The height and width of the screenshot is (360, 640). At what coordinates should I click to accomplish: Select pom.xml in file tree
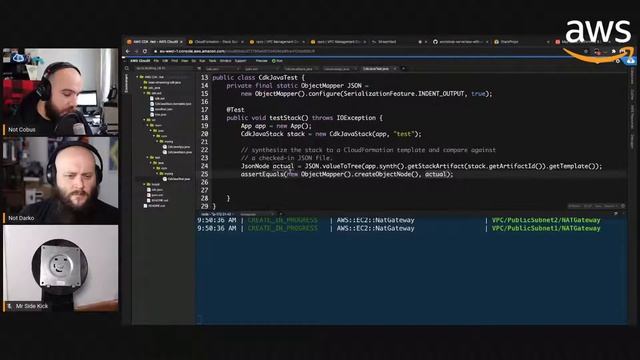pos(158,195)
